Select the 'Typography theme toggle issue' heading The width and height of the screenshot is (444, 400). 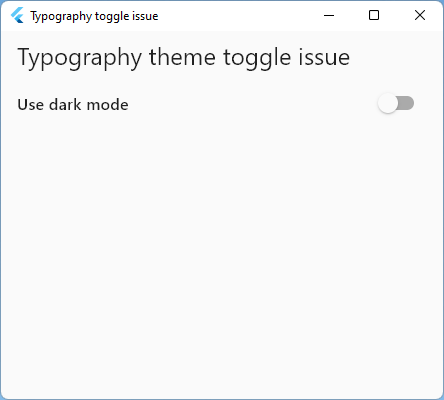(184, 58)
